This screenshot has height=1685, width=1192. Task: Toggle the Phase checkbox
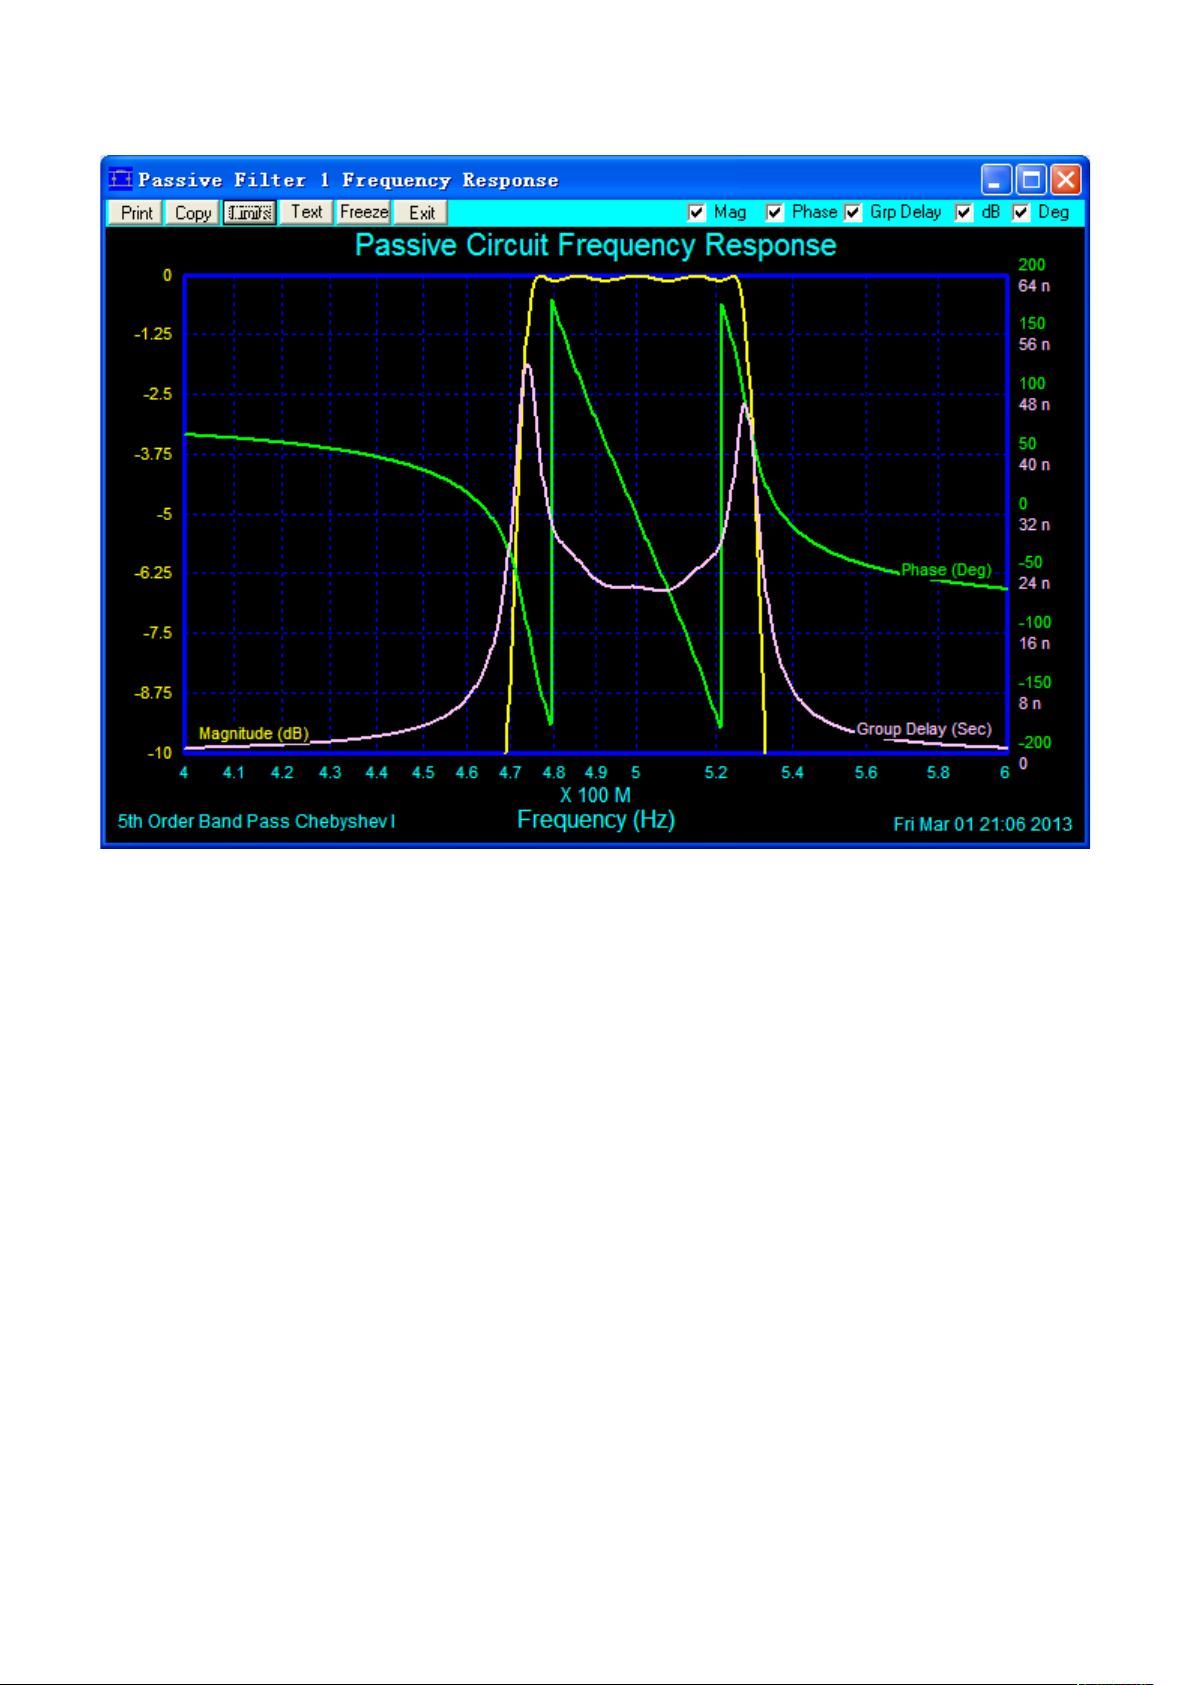click(x=774, y=213)
